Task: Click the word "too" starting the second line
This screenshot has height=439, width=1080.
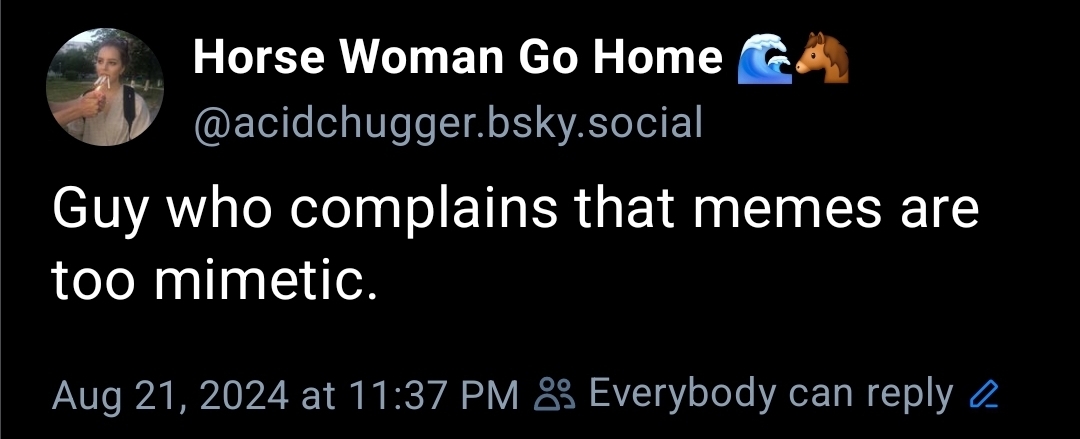Action: click(92, 283)
